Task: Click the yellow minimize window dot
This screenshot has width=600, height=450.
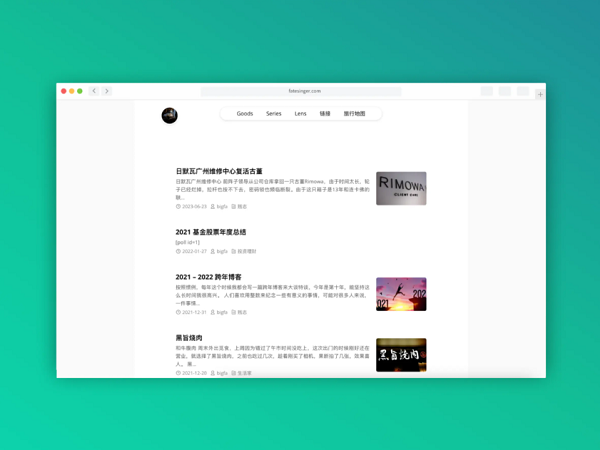Action: (72, 91)
